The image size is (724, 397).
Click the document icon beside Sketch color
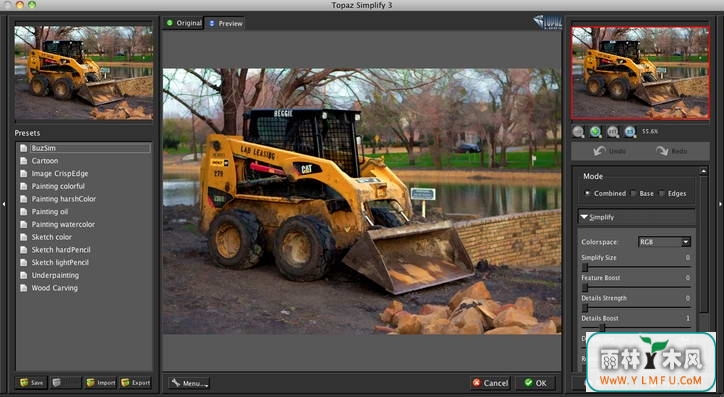pyautogui.click(x=24, y=237)
